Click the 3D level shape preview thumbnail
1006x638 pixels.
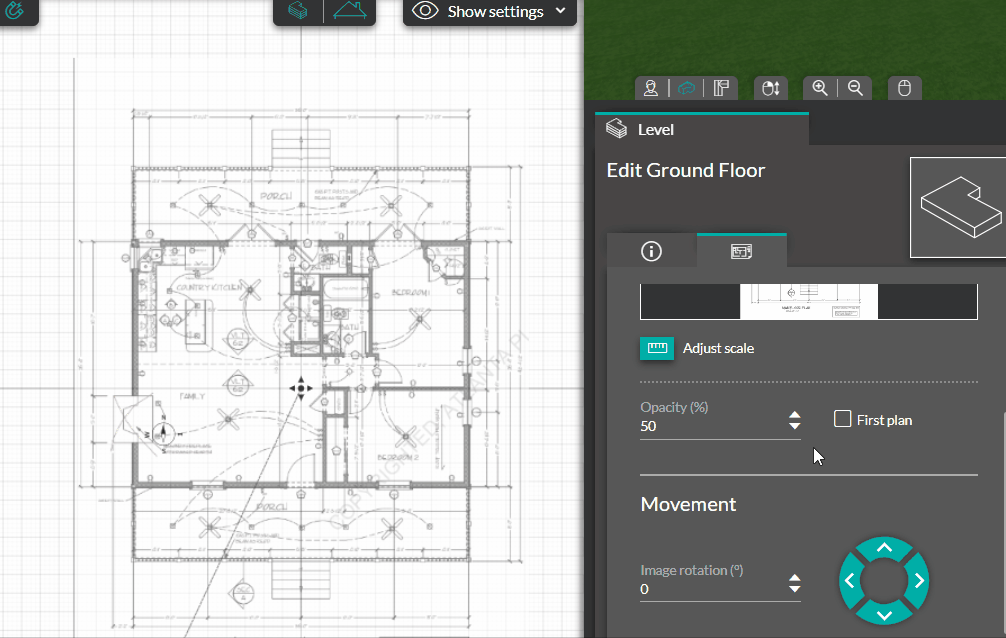click(958, 207)
